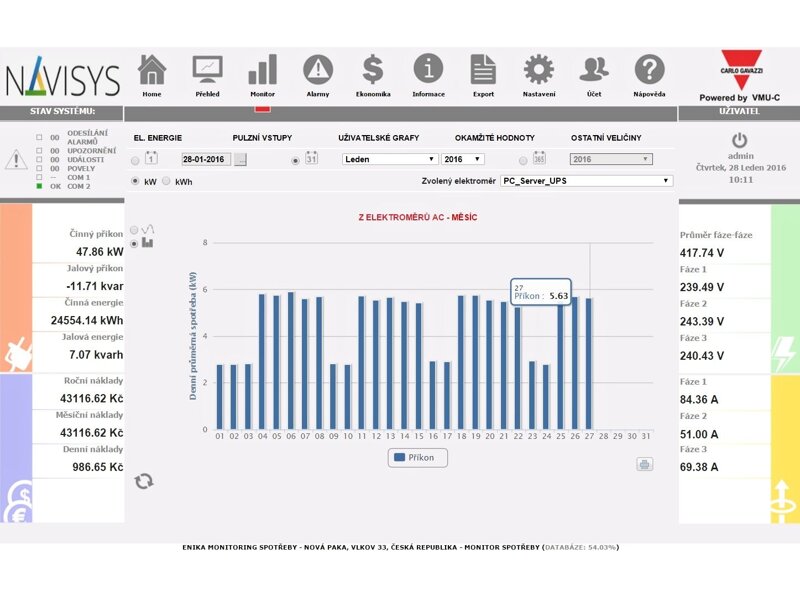Log out using the power icon
800x600 pixels.
[740, 141]
